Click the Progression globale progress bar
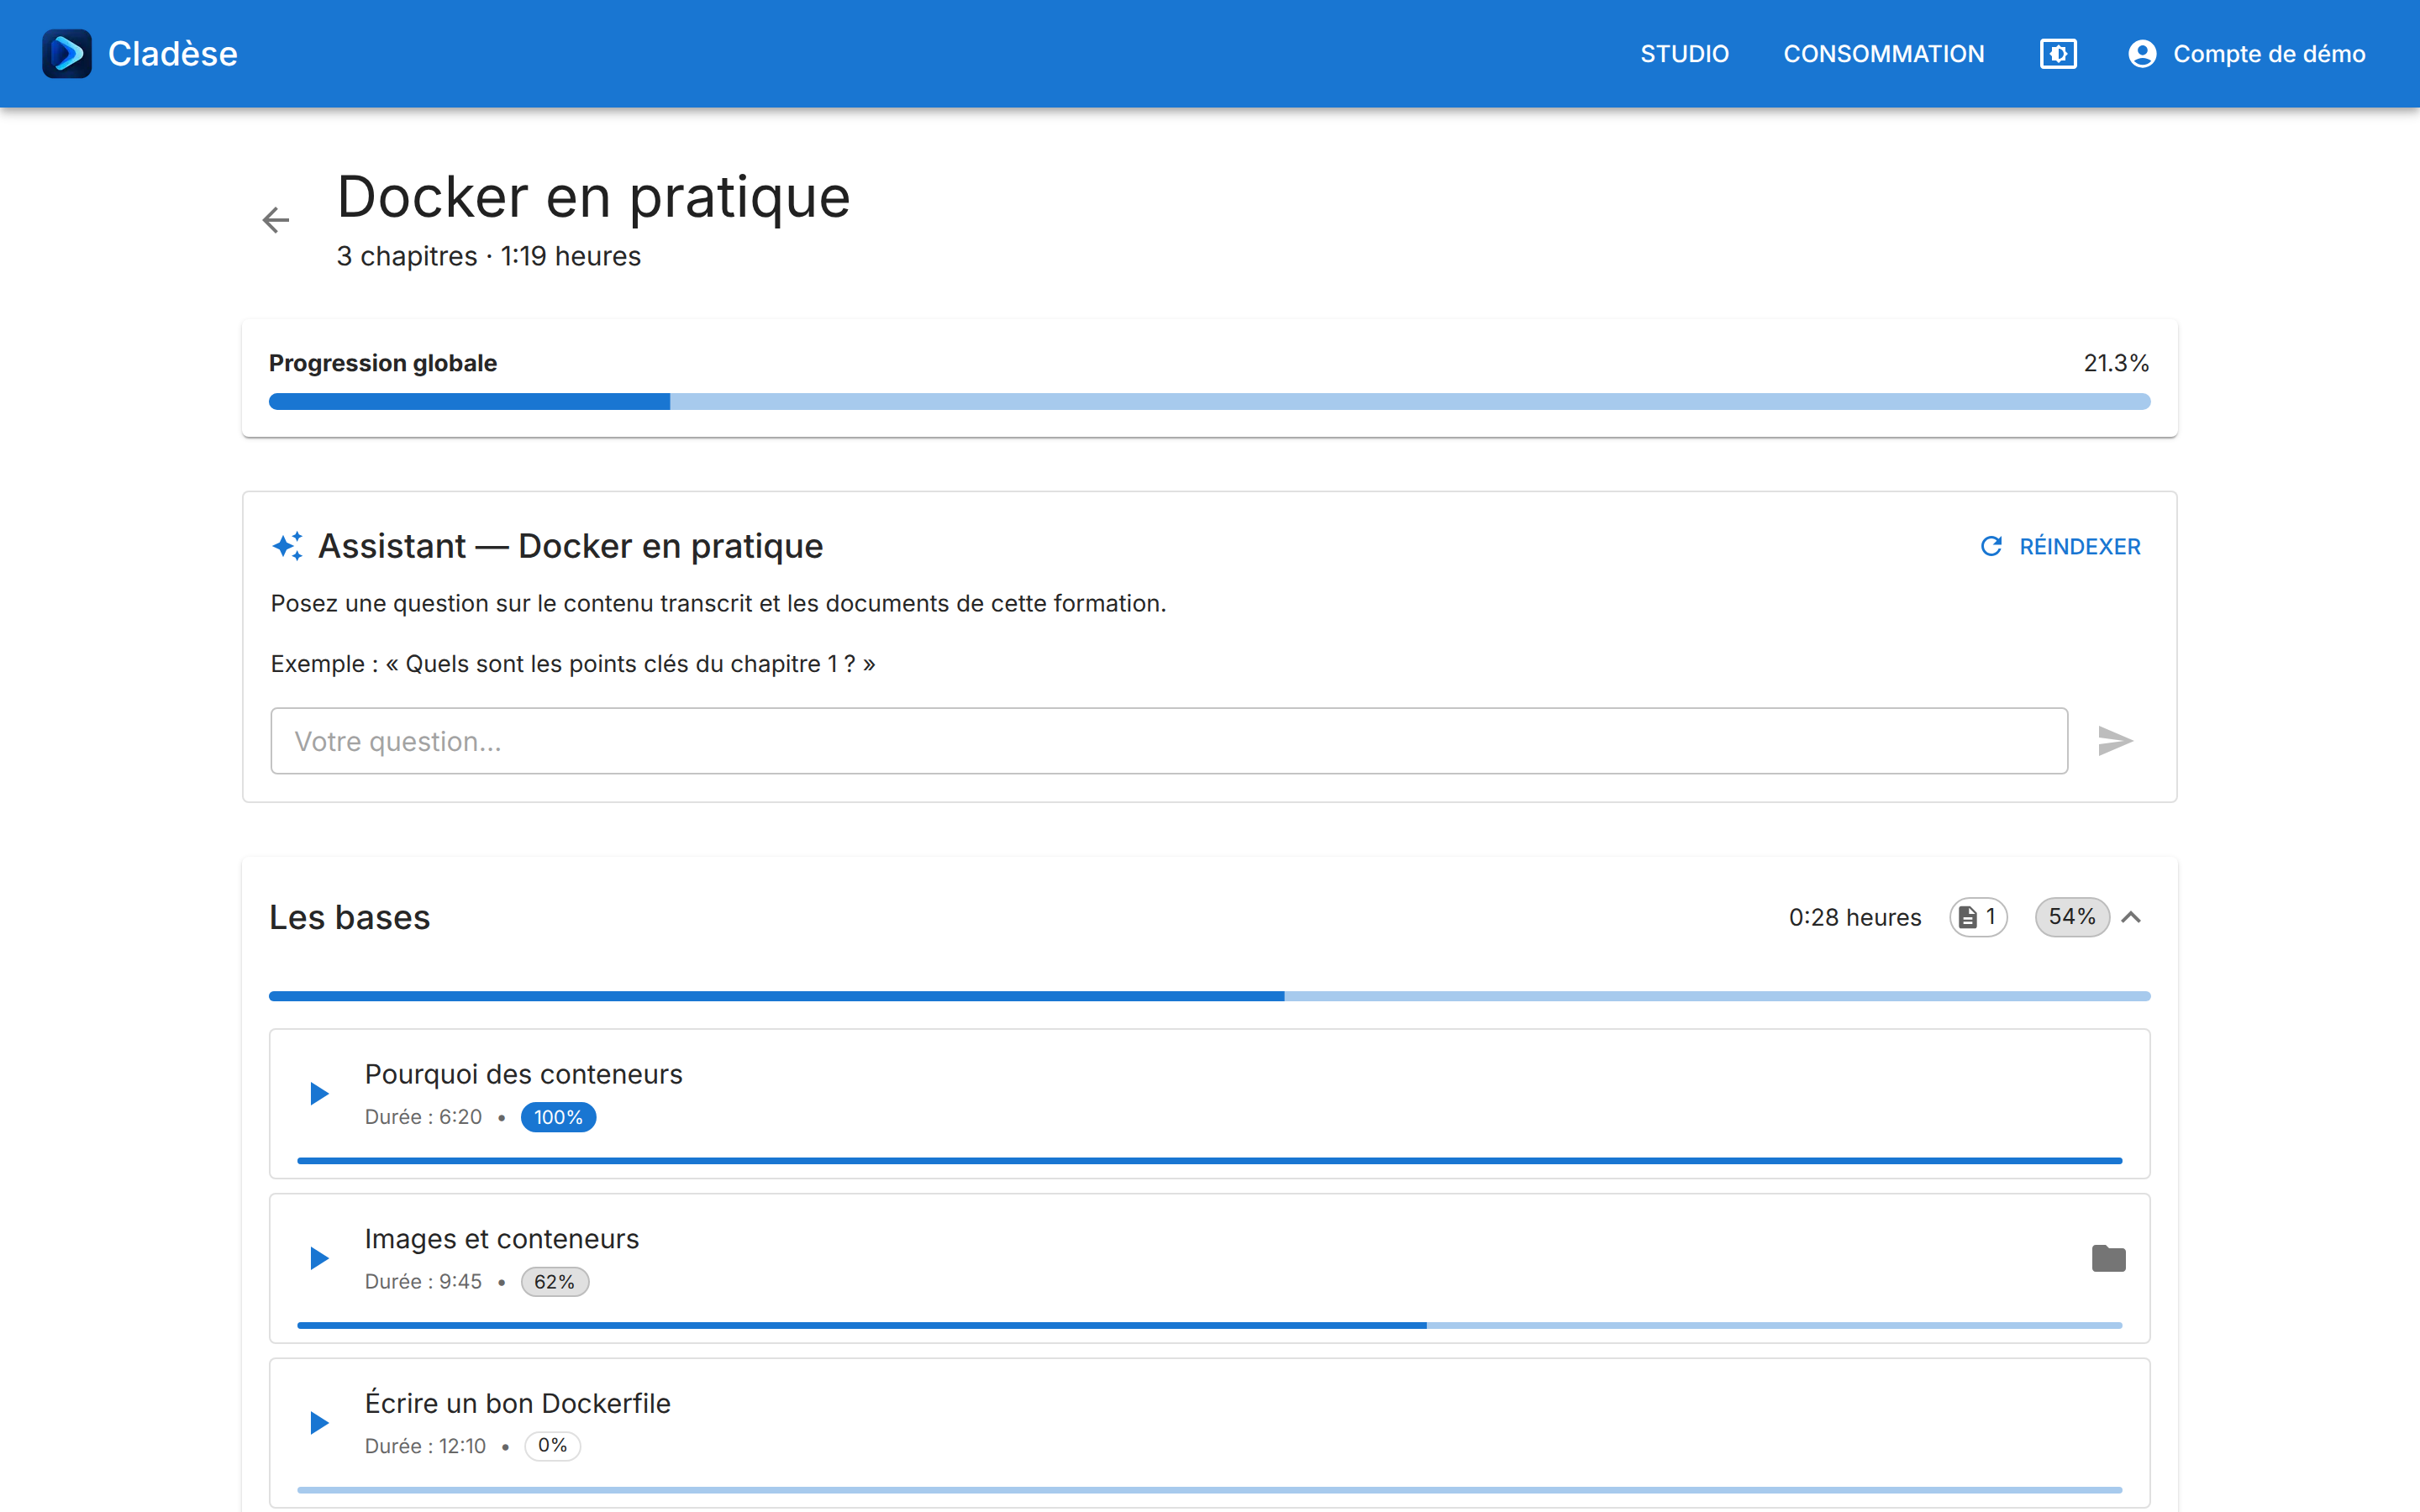Image resolution: width=2420 pixels, height=1512 pixels. click(x=1210, y=402)
